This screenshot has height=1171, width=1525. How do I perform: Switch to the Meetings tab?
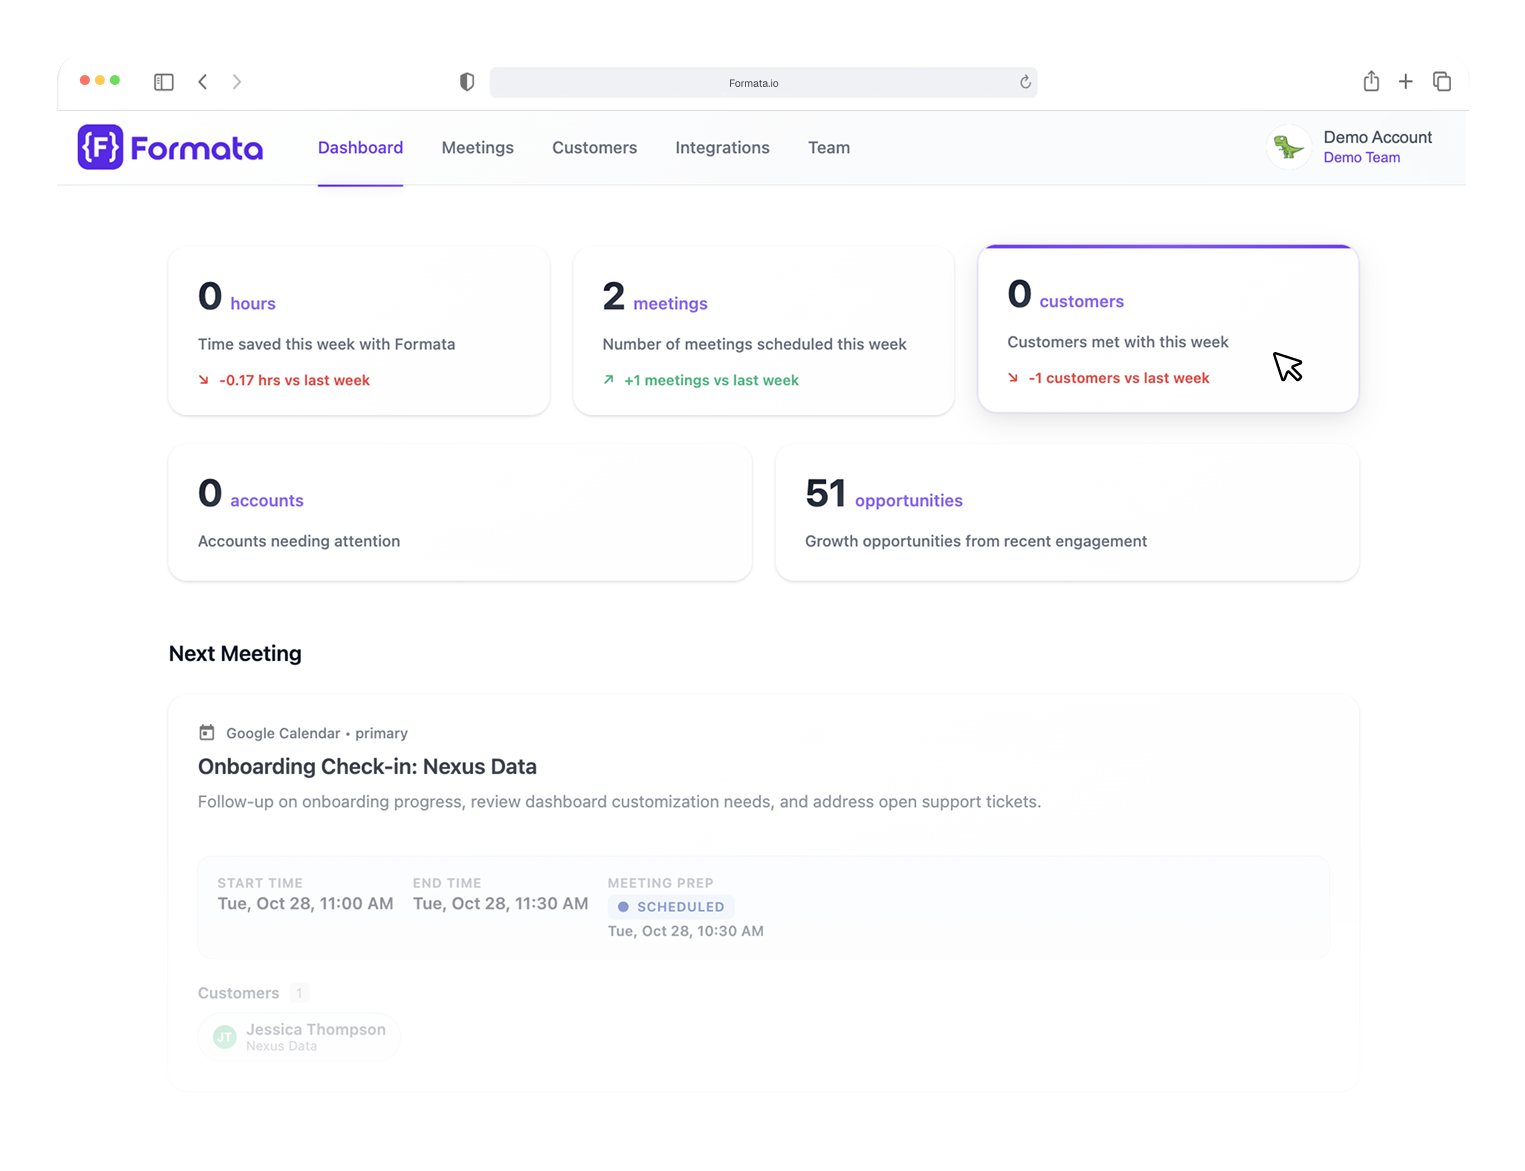477,147
